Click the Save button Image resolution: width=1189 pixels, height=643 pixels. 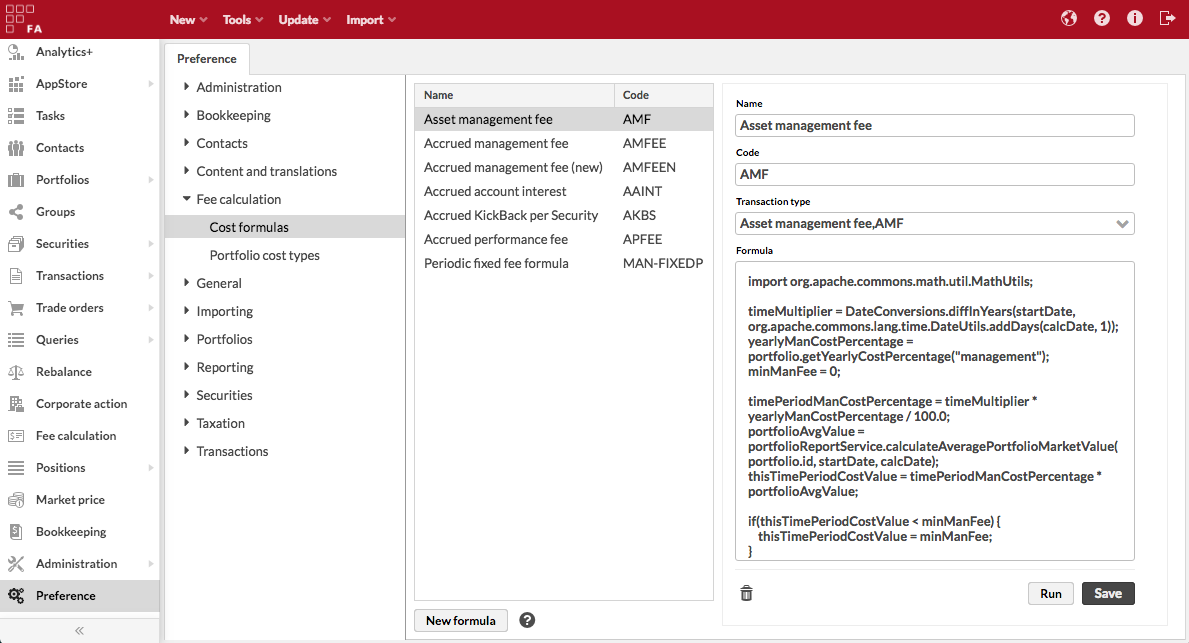(1108, 593)
